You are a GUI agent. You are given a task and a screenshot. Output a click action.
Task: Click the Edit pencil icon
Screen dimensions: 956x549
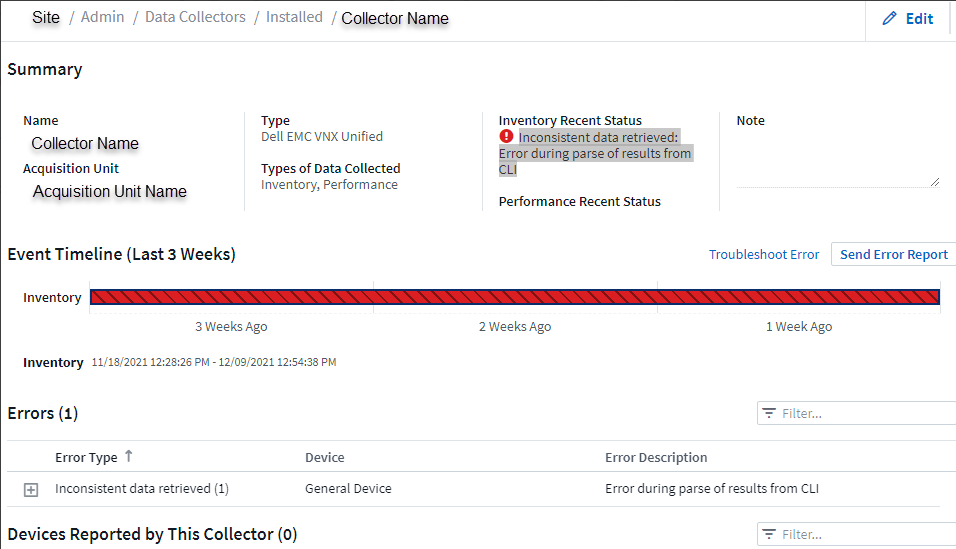(x=889, y=19)
